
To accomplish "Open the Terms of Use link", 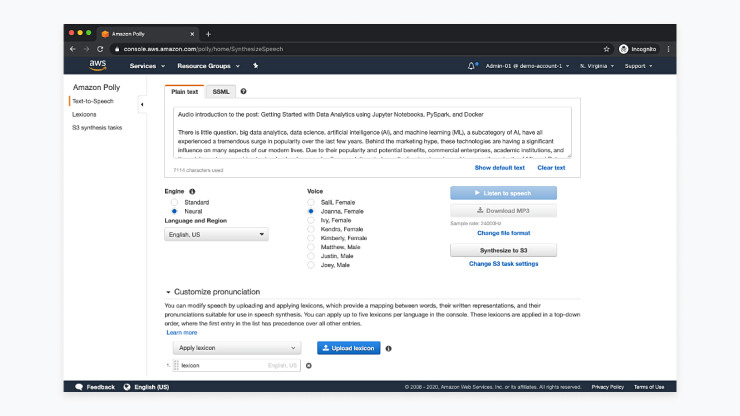I will (649, 387).
